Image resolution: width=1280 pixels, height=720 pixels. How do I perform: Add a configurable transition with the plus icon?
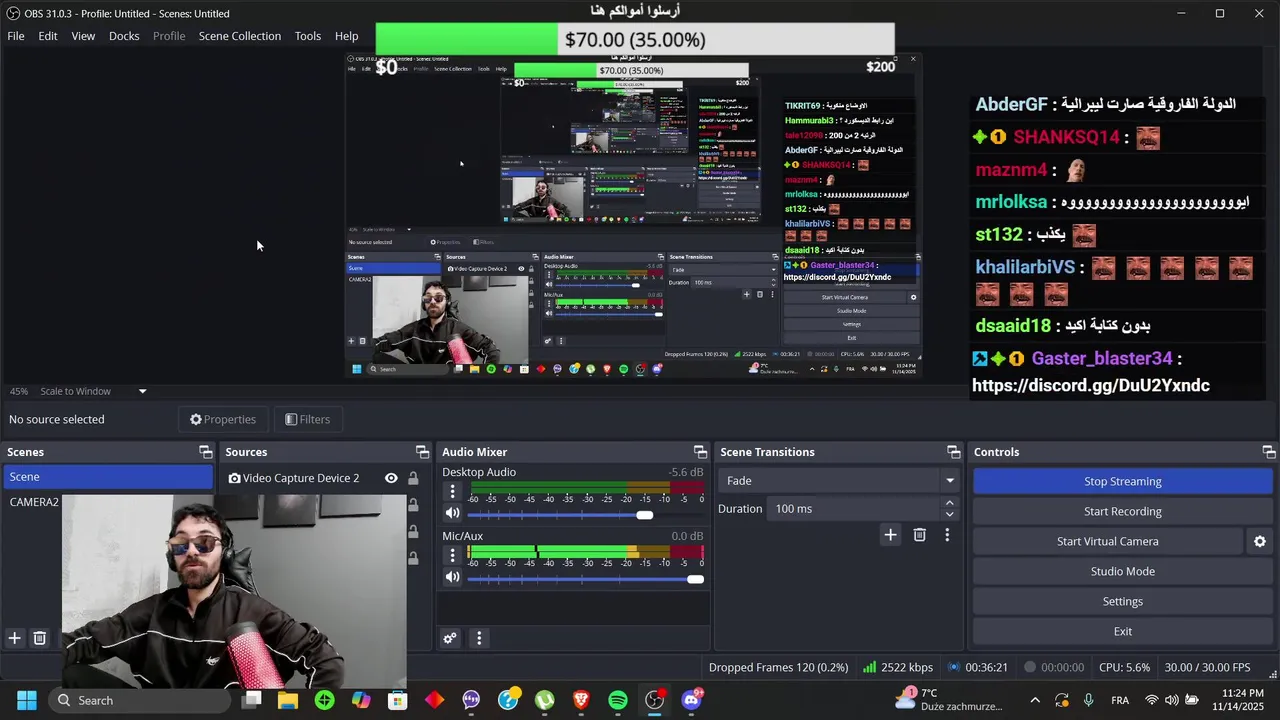(890, 535)
